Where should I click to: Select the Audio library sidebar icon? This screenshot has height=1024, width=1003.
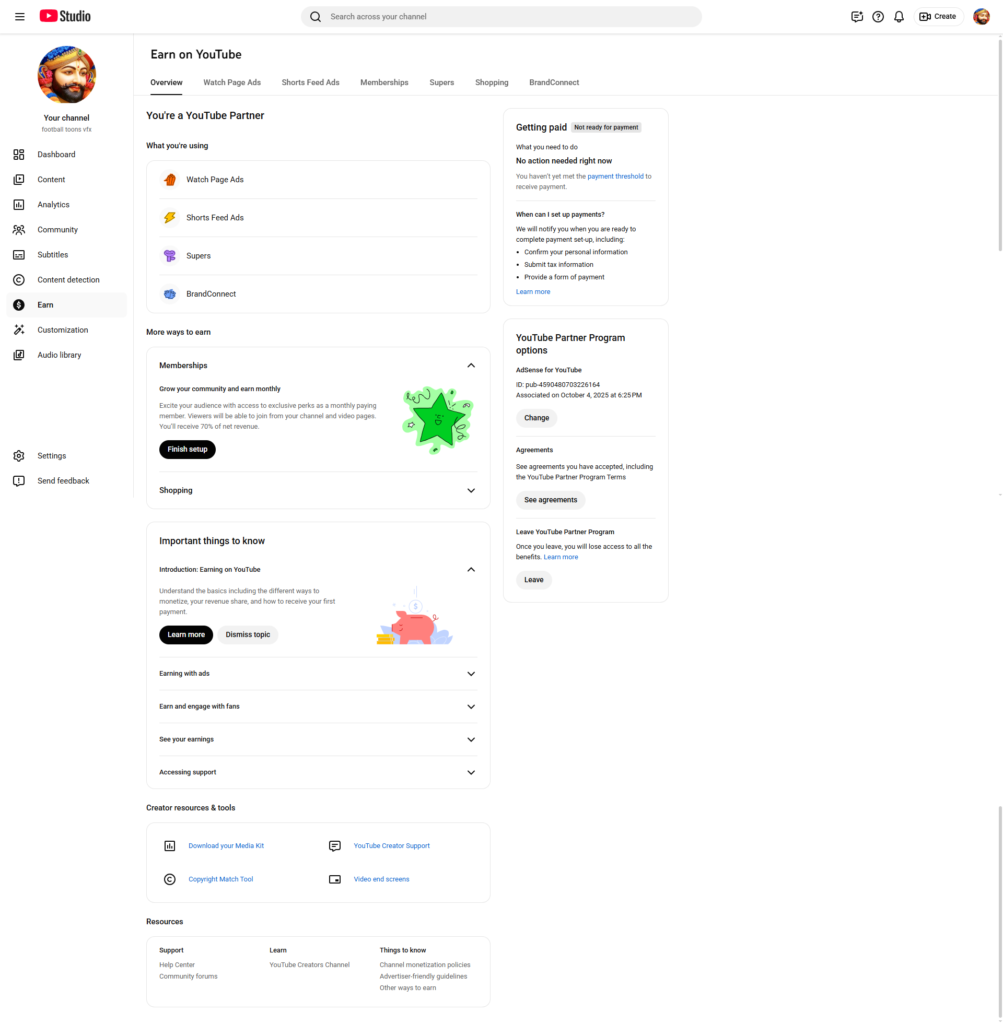[x=19, y=355]
